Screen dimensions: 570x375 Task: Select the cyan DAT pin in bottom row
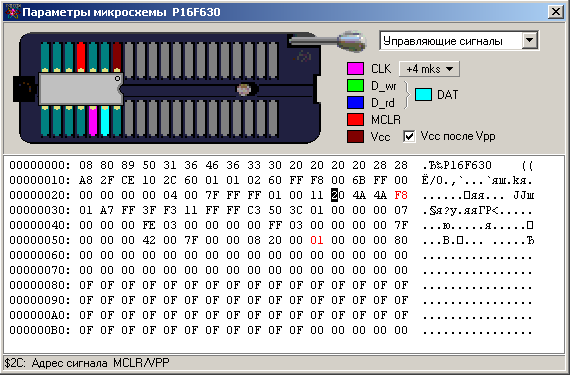(105, 121)
